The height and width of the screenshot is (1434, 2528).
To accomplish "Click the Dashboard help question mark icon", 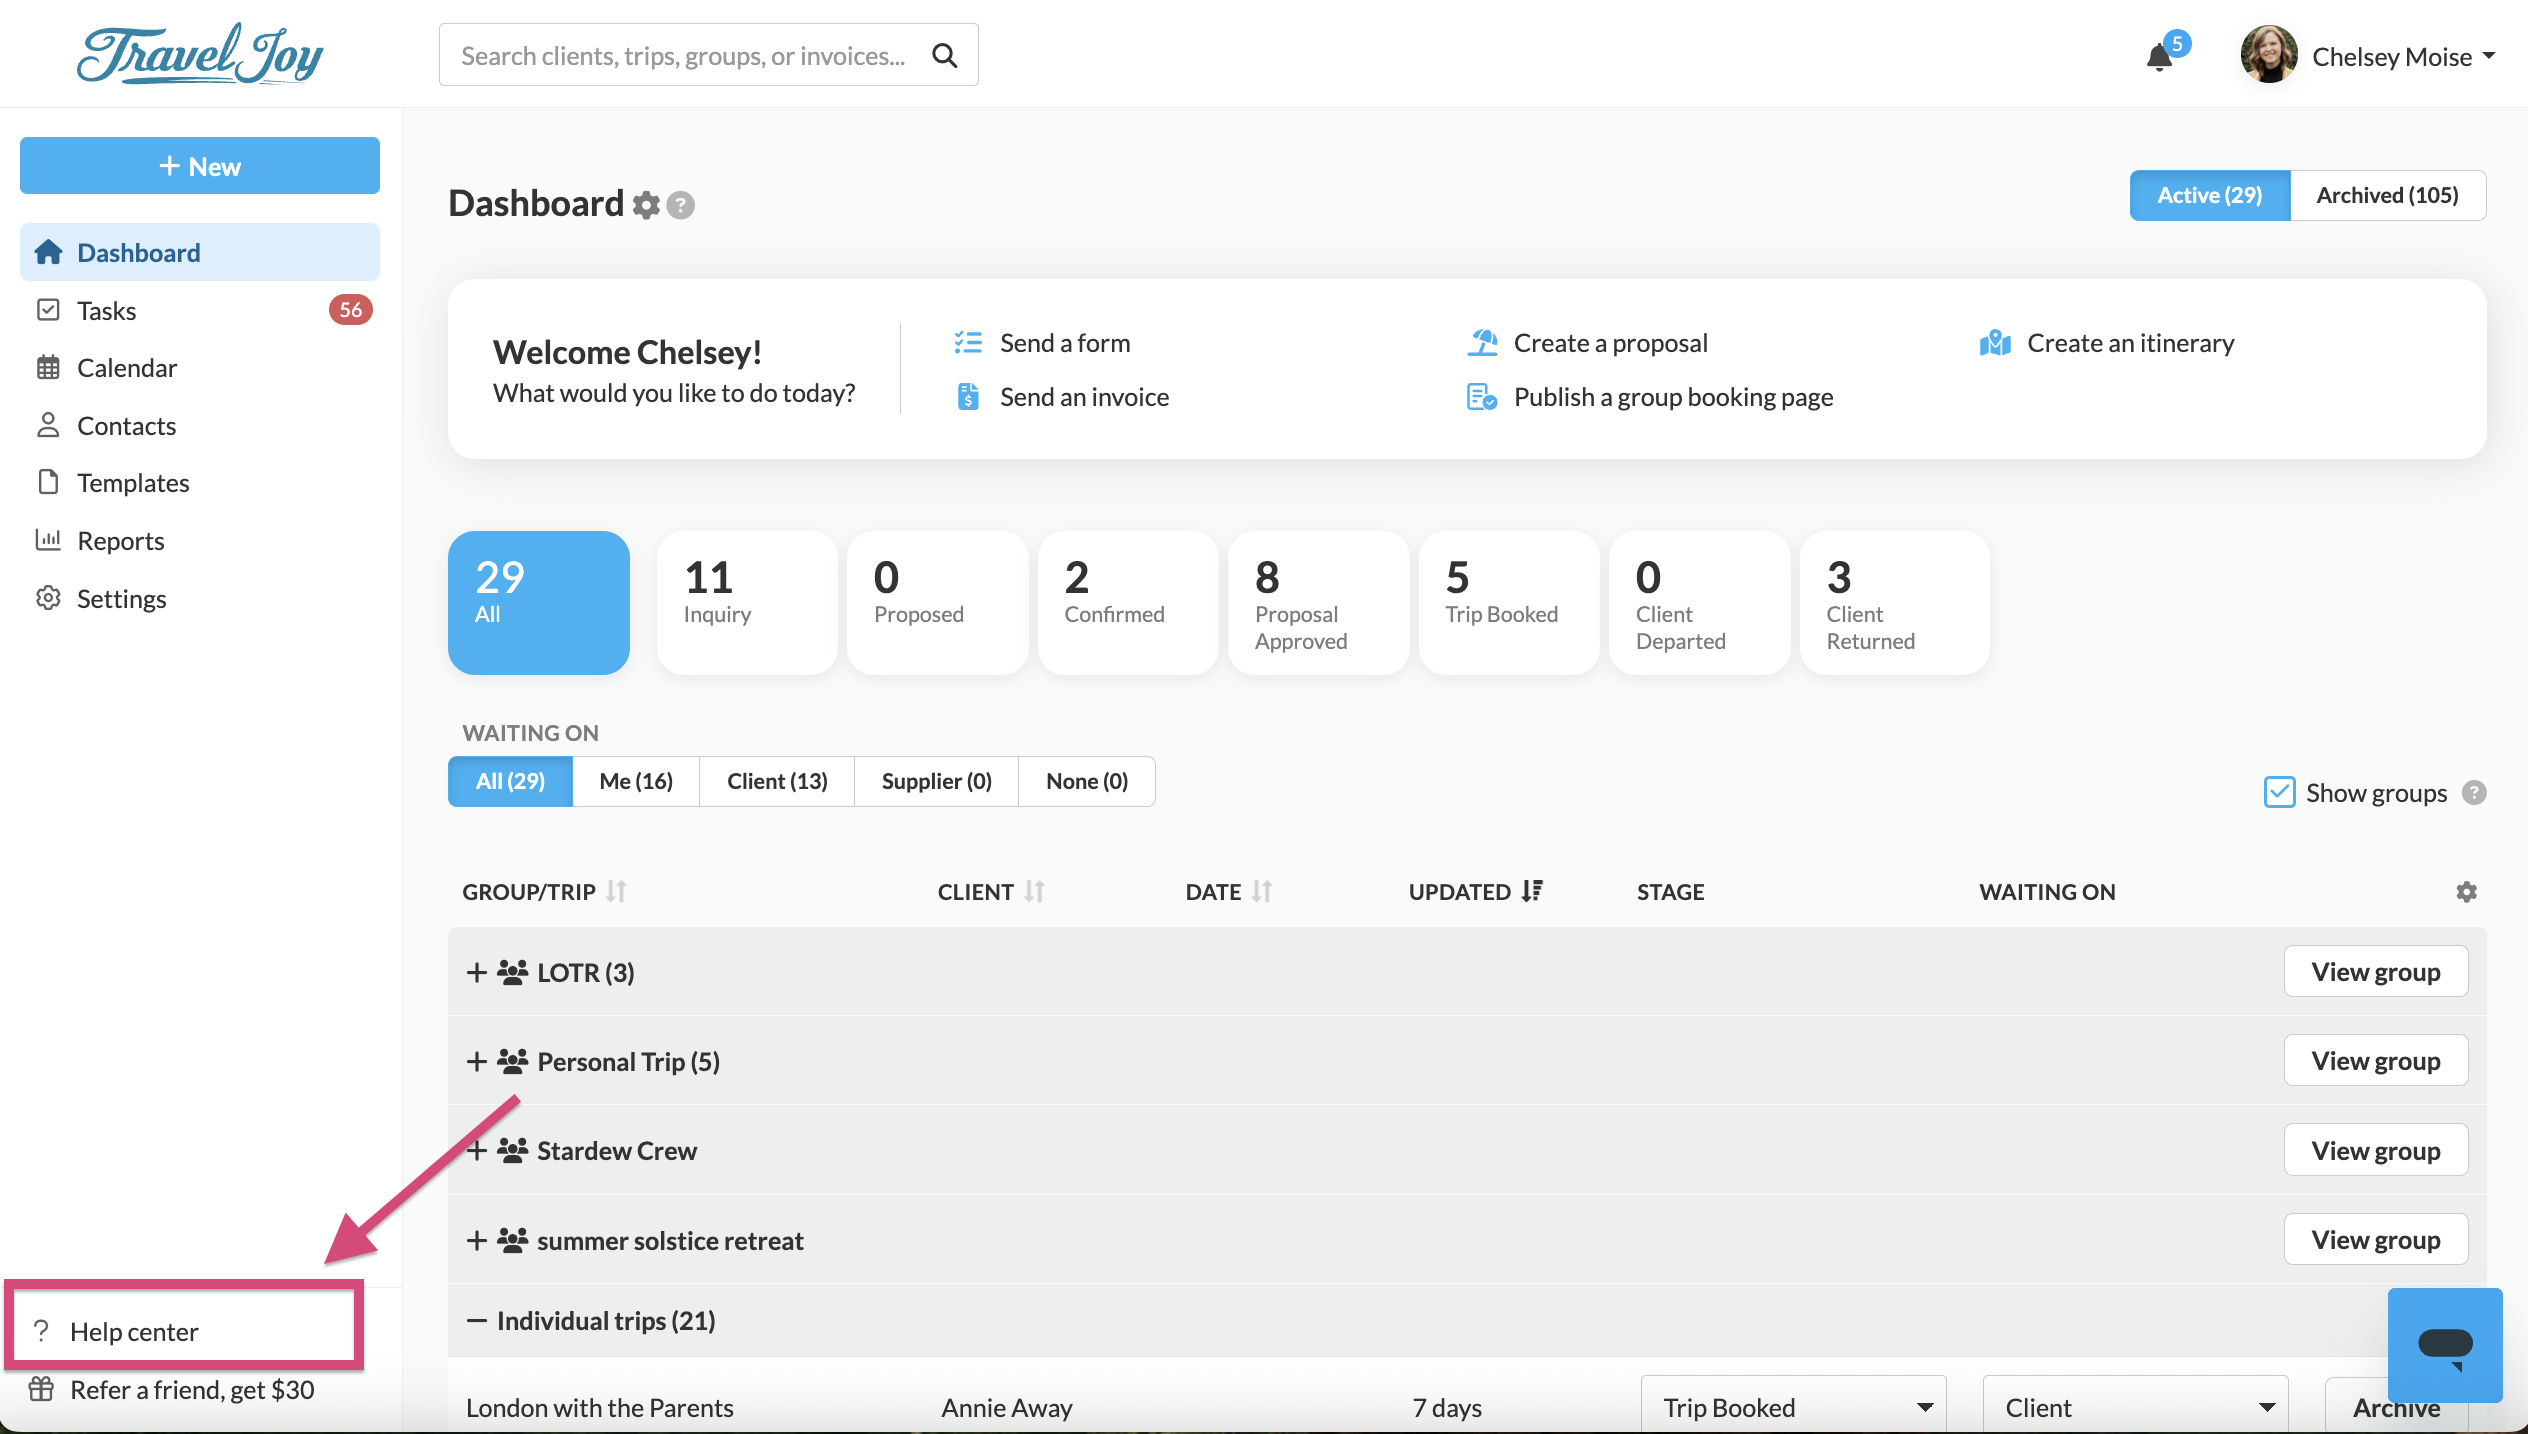I will point(681,205).
